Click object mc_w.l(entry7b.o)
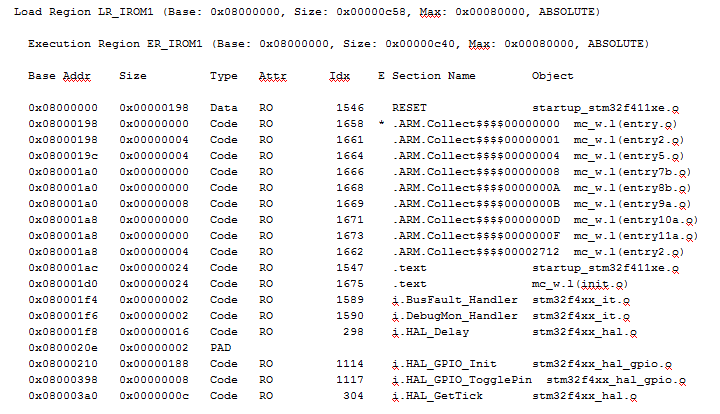This screenshot has height=414, width=720. (x=632, y=172)
